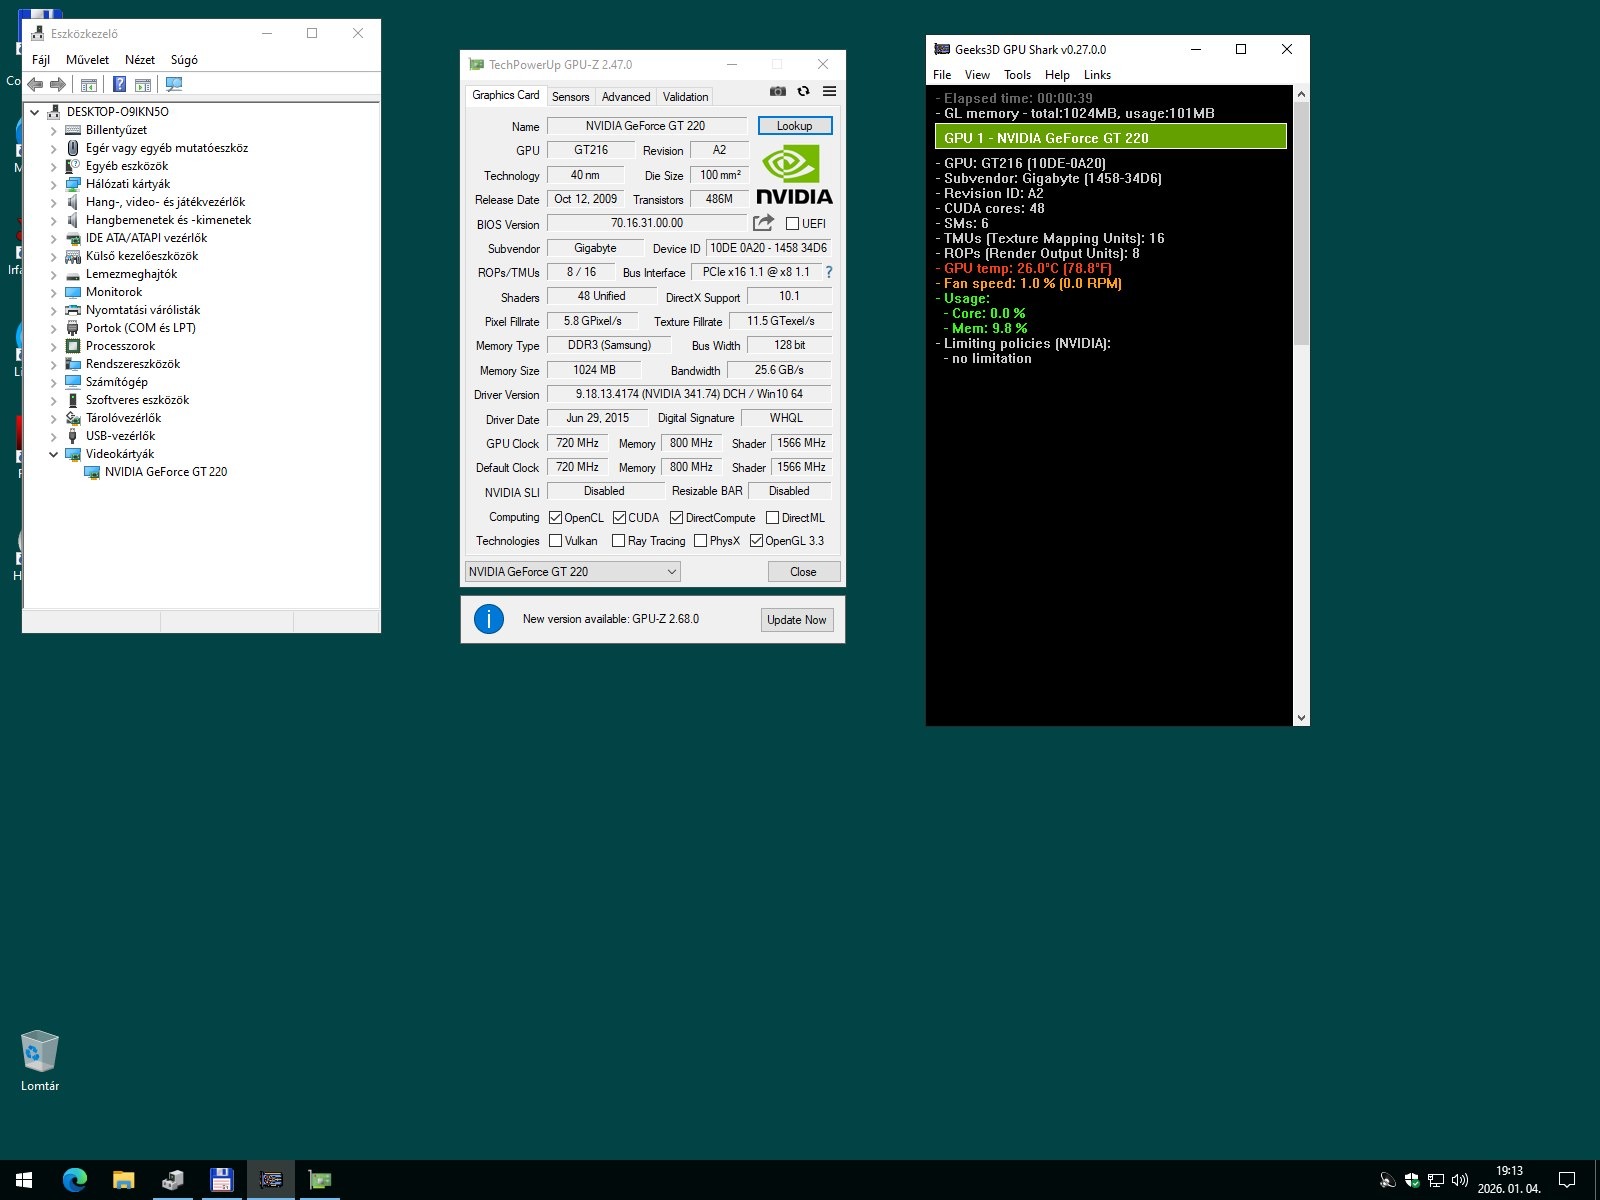Click the volume icon in the system tray
The width and height of the screenshot is (1600, 1200).
click(x=1459, y=1180)
